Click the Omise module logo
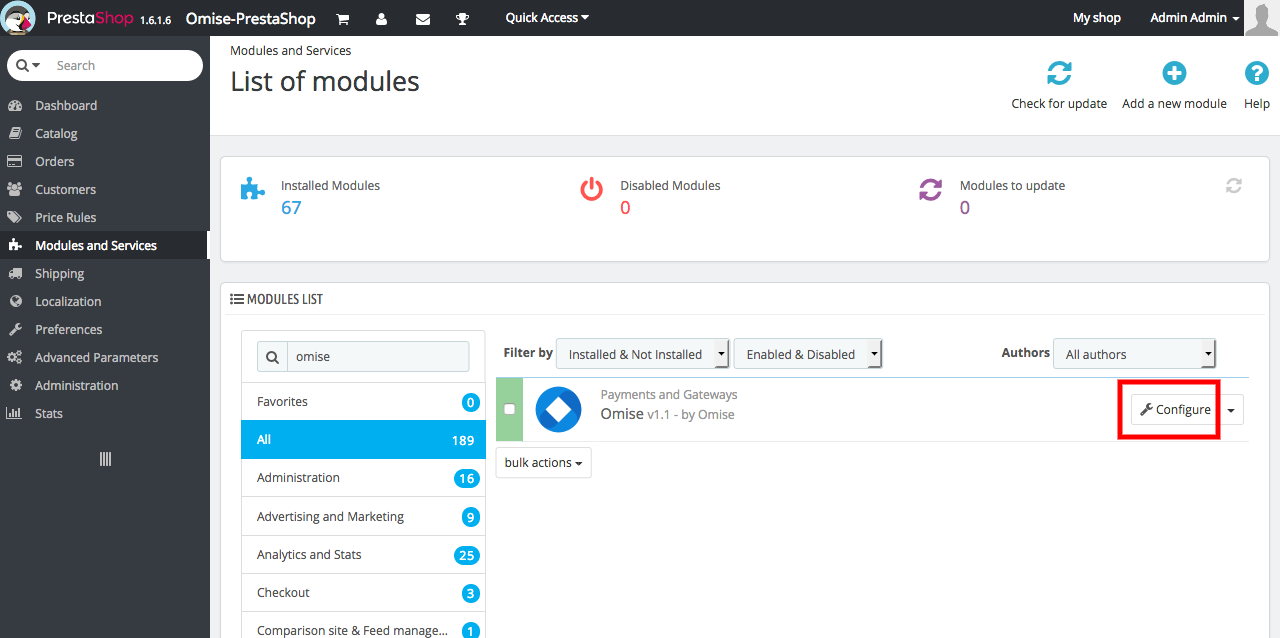1280x638 pixels. [x=558, y=409]
